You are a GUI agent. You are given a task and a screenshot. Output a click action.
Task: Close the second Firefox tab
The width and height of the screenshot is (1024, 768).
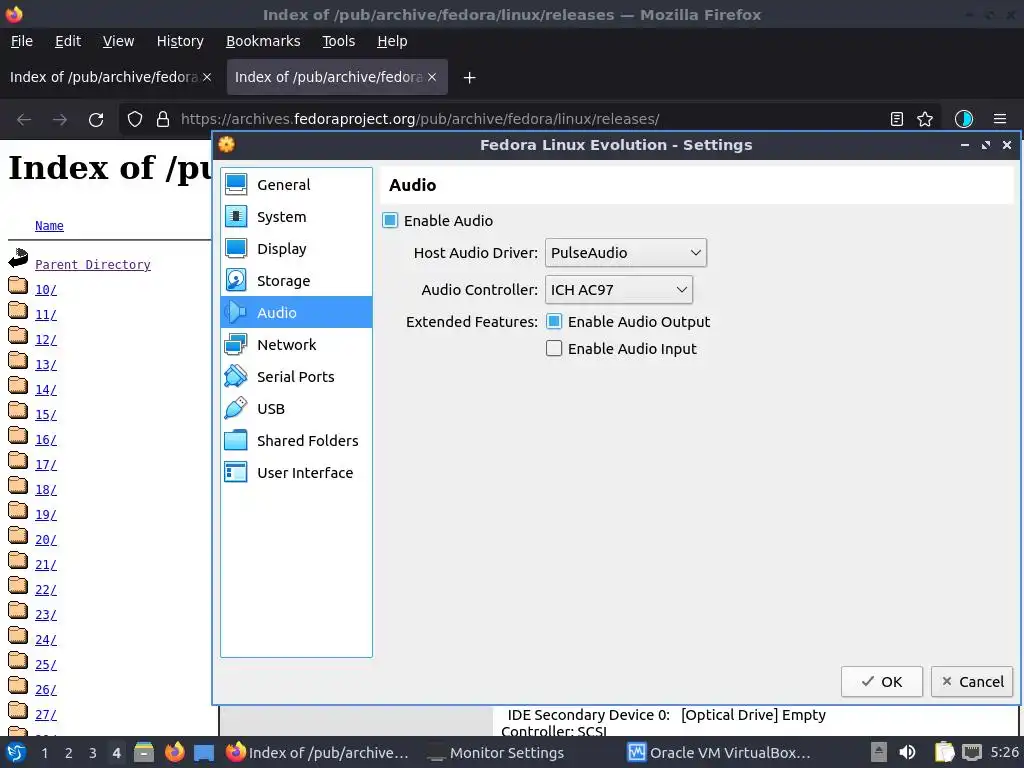coord(432,77)
